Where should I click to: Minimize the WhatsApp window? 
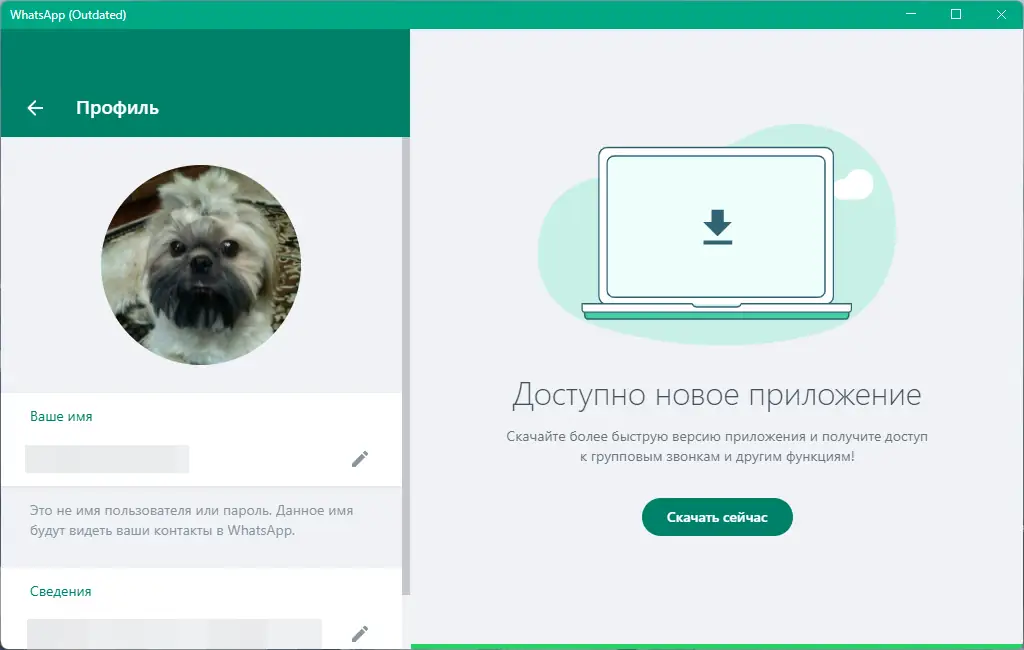pyautogui.click(x=911, y=14)
